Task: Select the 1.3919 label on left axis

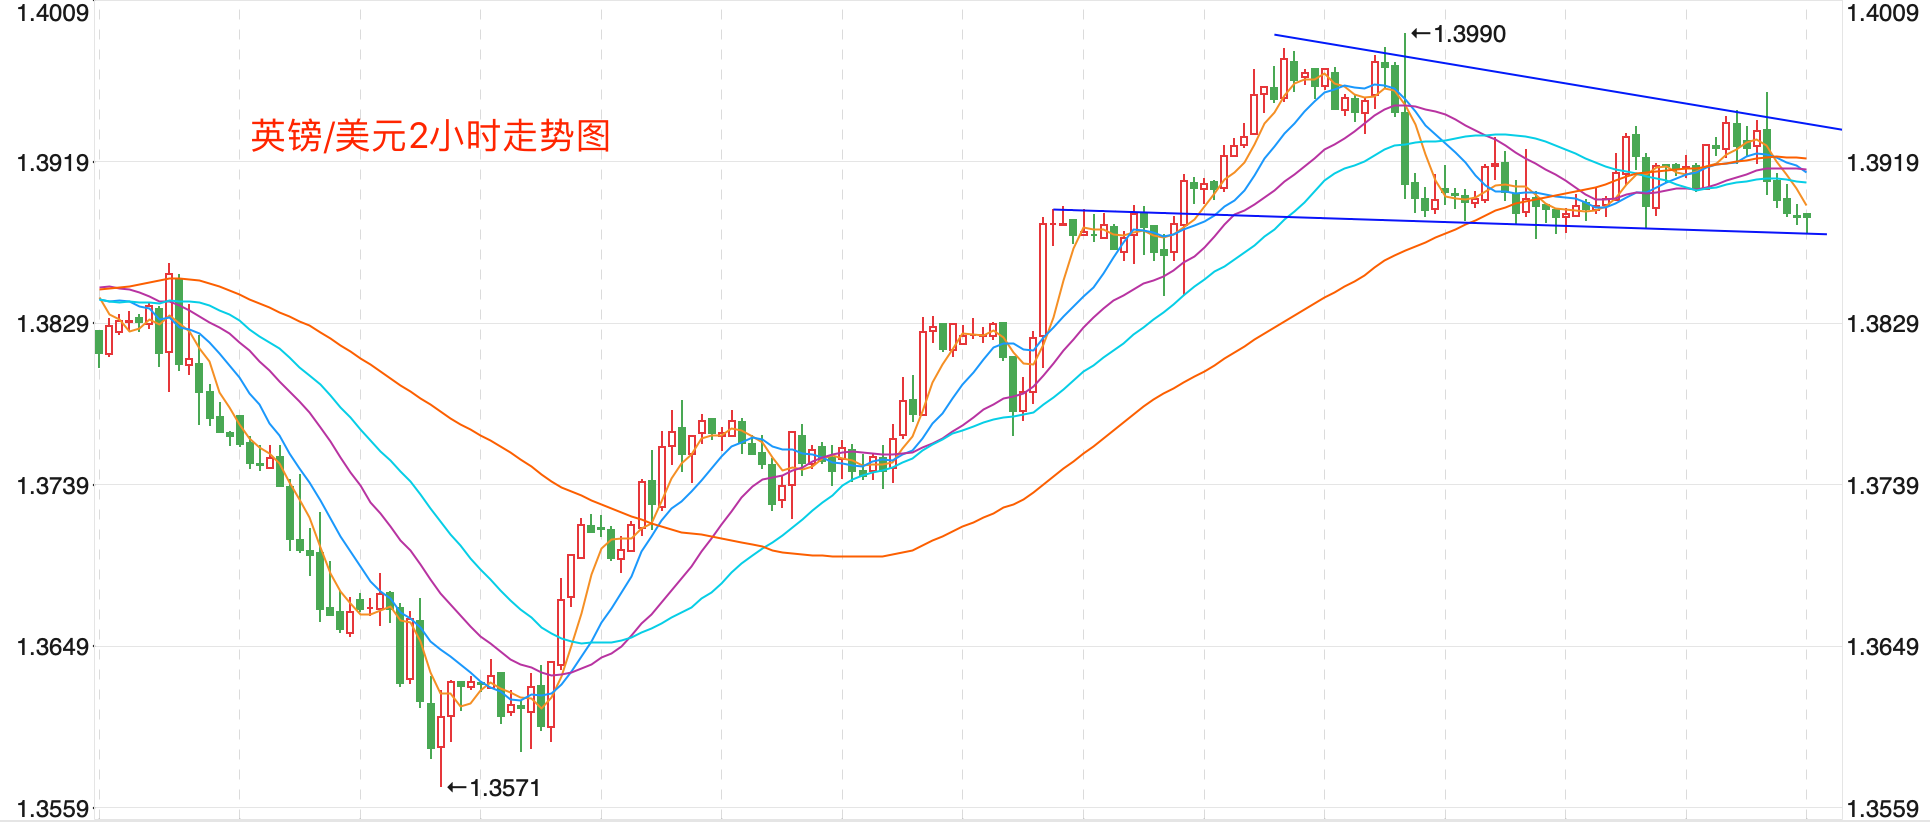Action: coord(53,162)
